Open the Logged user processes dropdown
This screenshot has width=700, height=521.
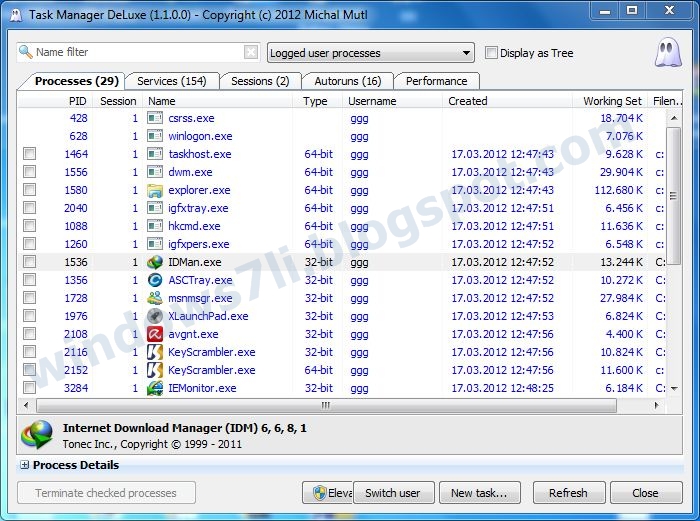371,53
